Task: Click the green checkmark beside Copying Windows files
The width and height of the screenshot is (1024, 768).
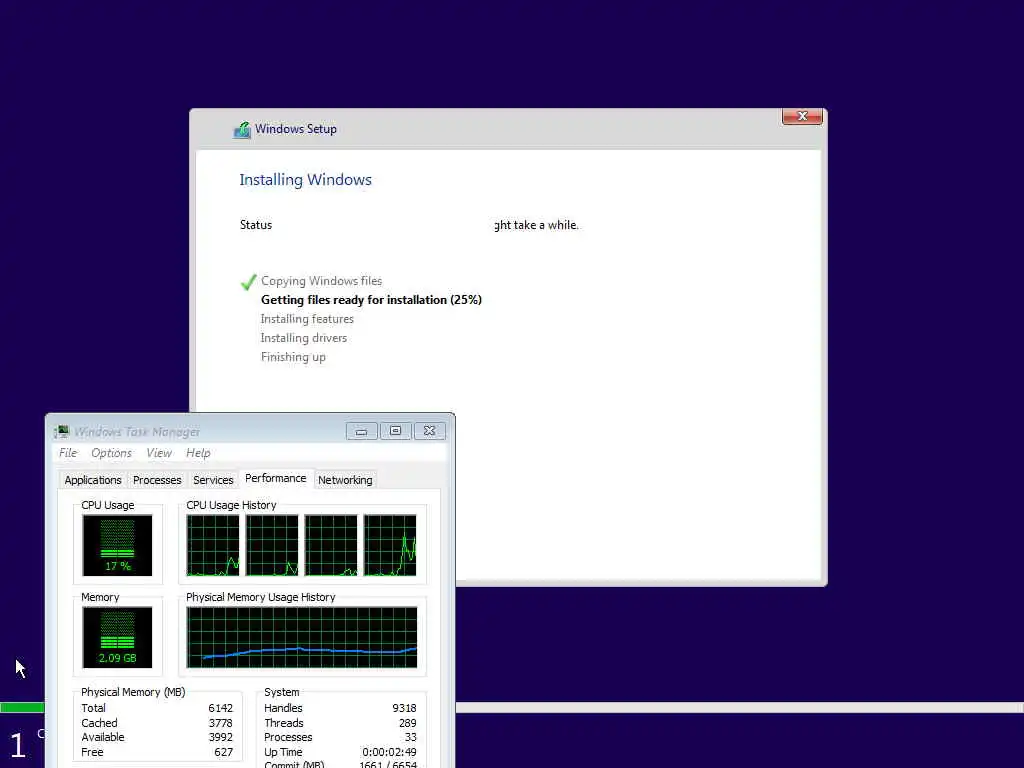Action: (248, 281)
